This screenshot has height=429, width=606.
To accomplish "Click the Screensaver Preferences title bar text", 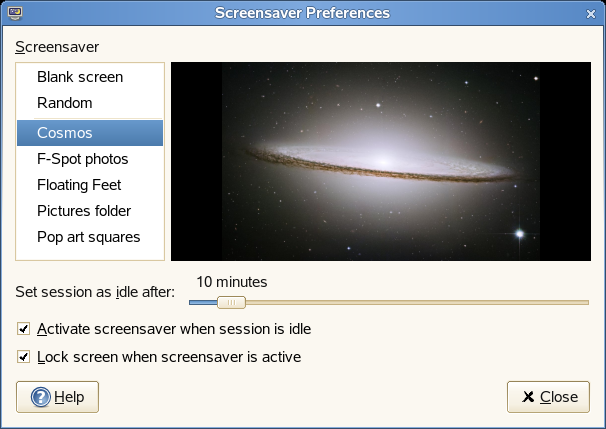I will [303, 14].
